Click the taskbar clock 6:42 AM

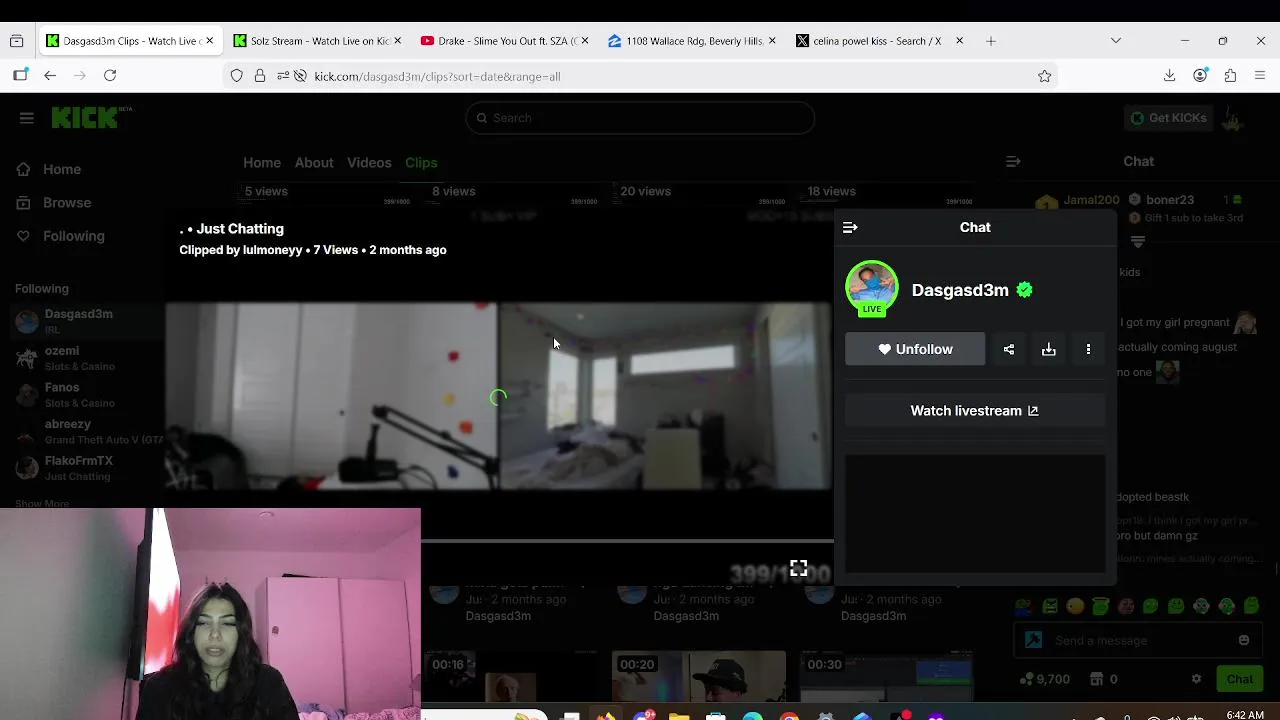[1244, 714]
